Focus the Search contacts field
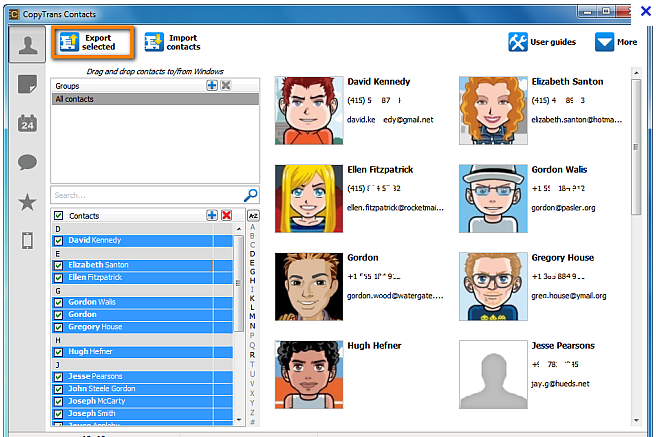Viewport: 656px width, 437px height. [146, 195]
